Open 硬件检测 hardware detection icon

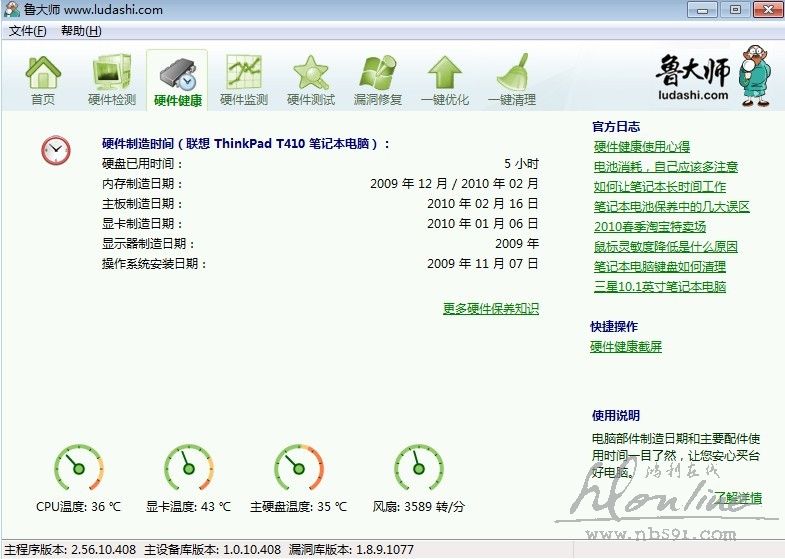pos(112,80)
